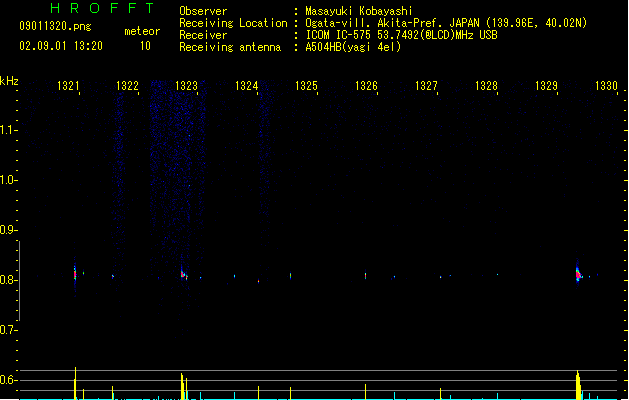Image resolution: width=629 pixels, height=400 pixels.
Task: Click the 1326 time axis label
Action: pyautogui.click(x=366, y=86)
